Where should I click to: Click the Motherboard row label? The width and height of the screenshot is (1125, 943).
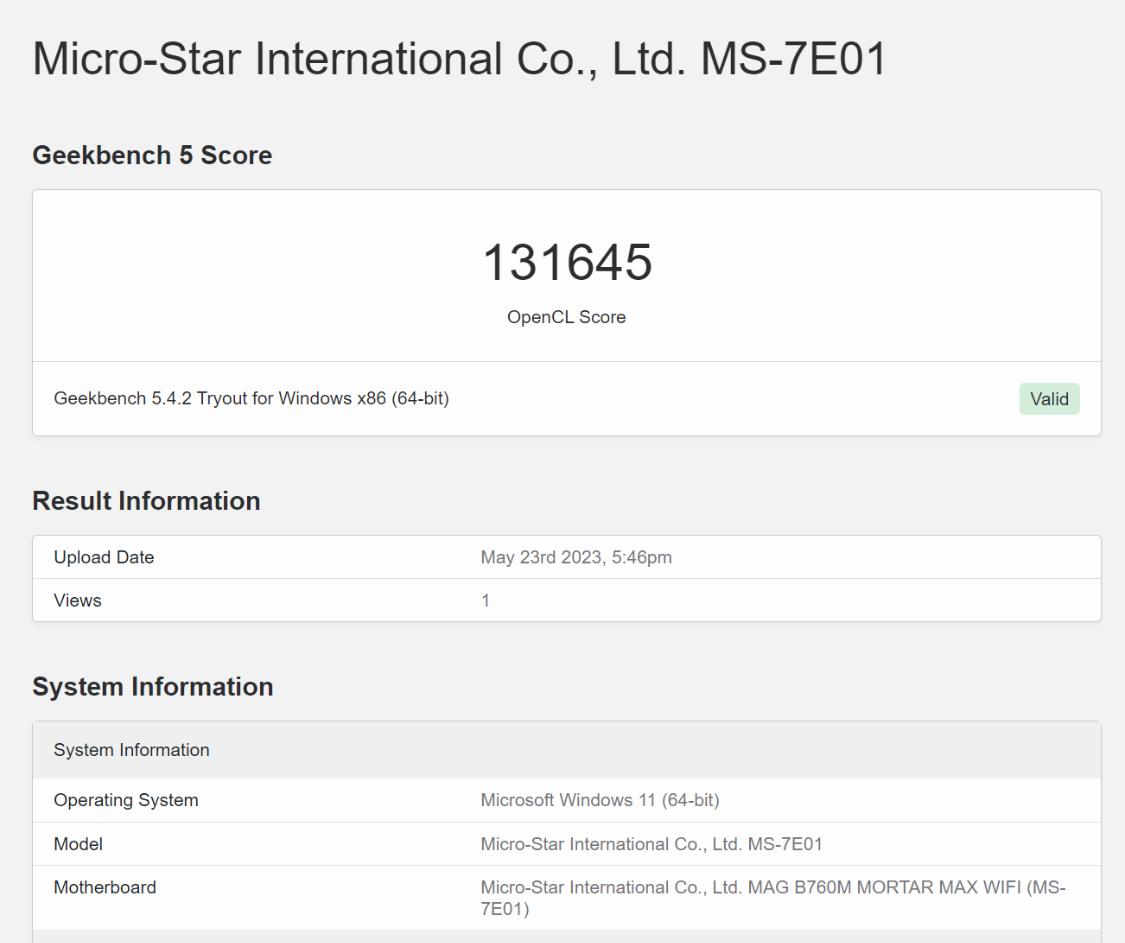104,887
